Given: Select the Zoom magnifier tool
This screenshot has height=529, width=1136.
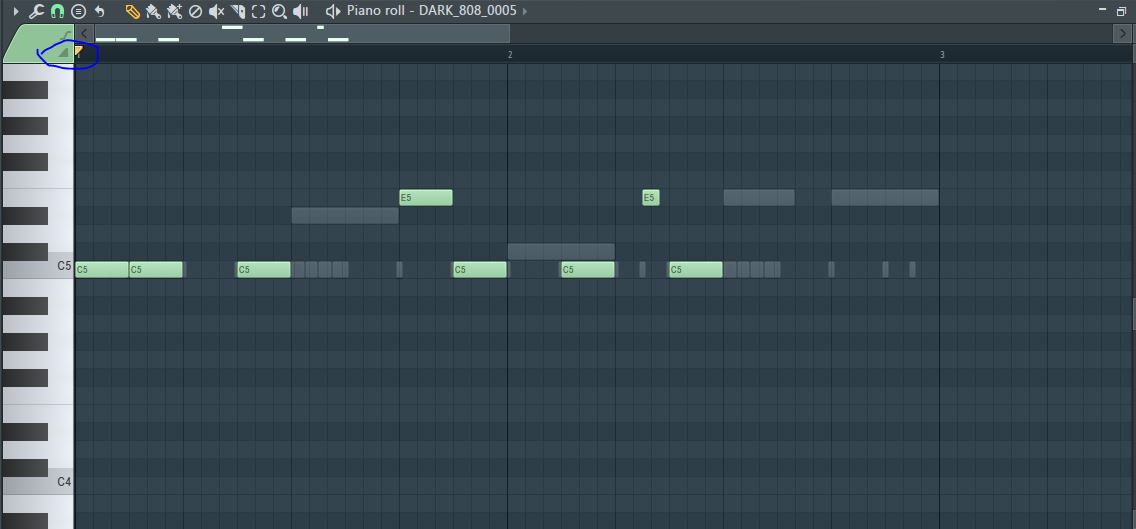Looking at the screenshot, I should (279, 11).
